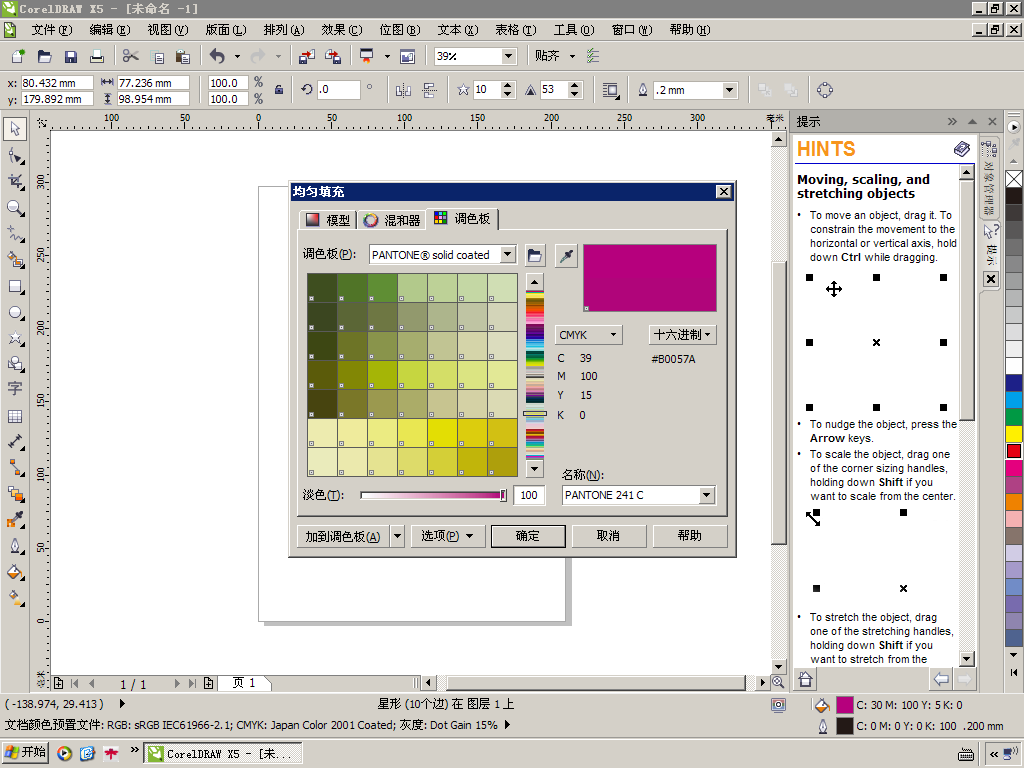Undo the last action
This screenshot has height=768, width=1024.
(217, 56)
